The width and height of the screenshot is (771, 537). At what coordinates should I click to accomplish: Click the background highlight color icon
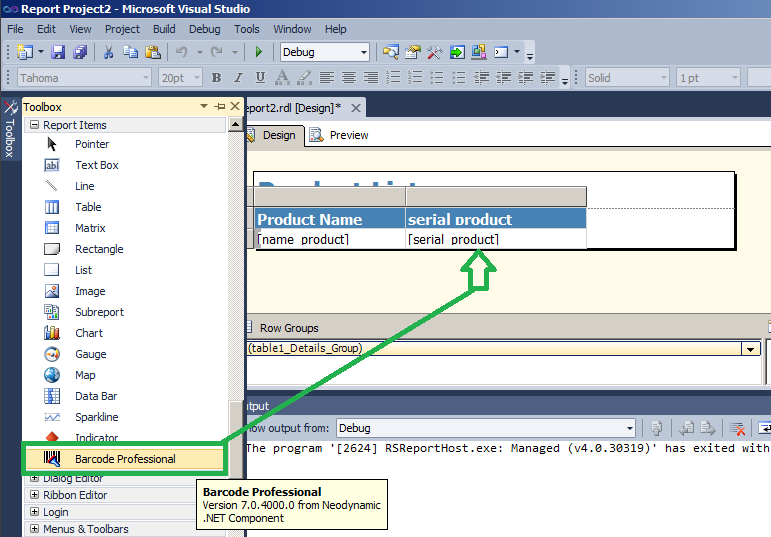tap(304, 78)
